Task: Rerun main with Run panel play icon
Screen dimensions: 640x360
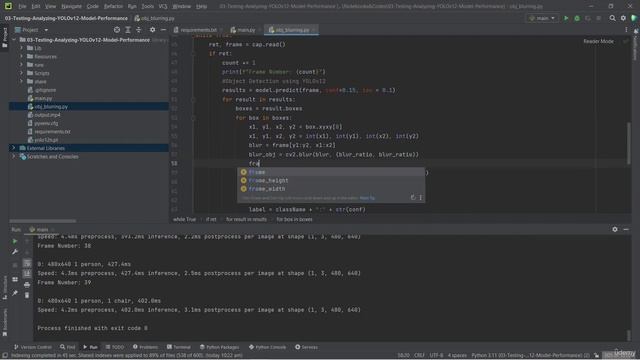Action: click(15, 241)
